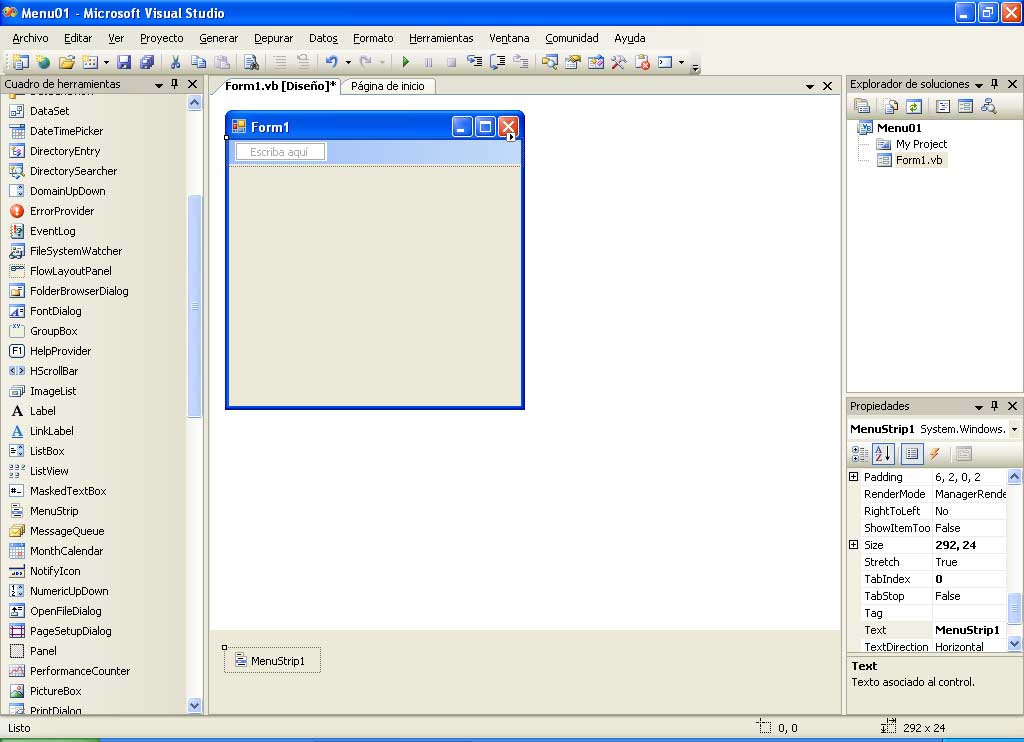This screenshot has width=1024, height=742.
Task: Click the 'Escriba aquí' menu text box
Action: tap(280, 152)
